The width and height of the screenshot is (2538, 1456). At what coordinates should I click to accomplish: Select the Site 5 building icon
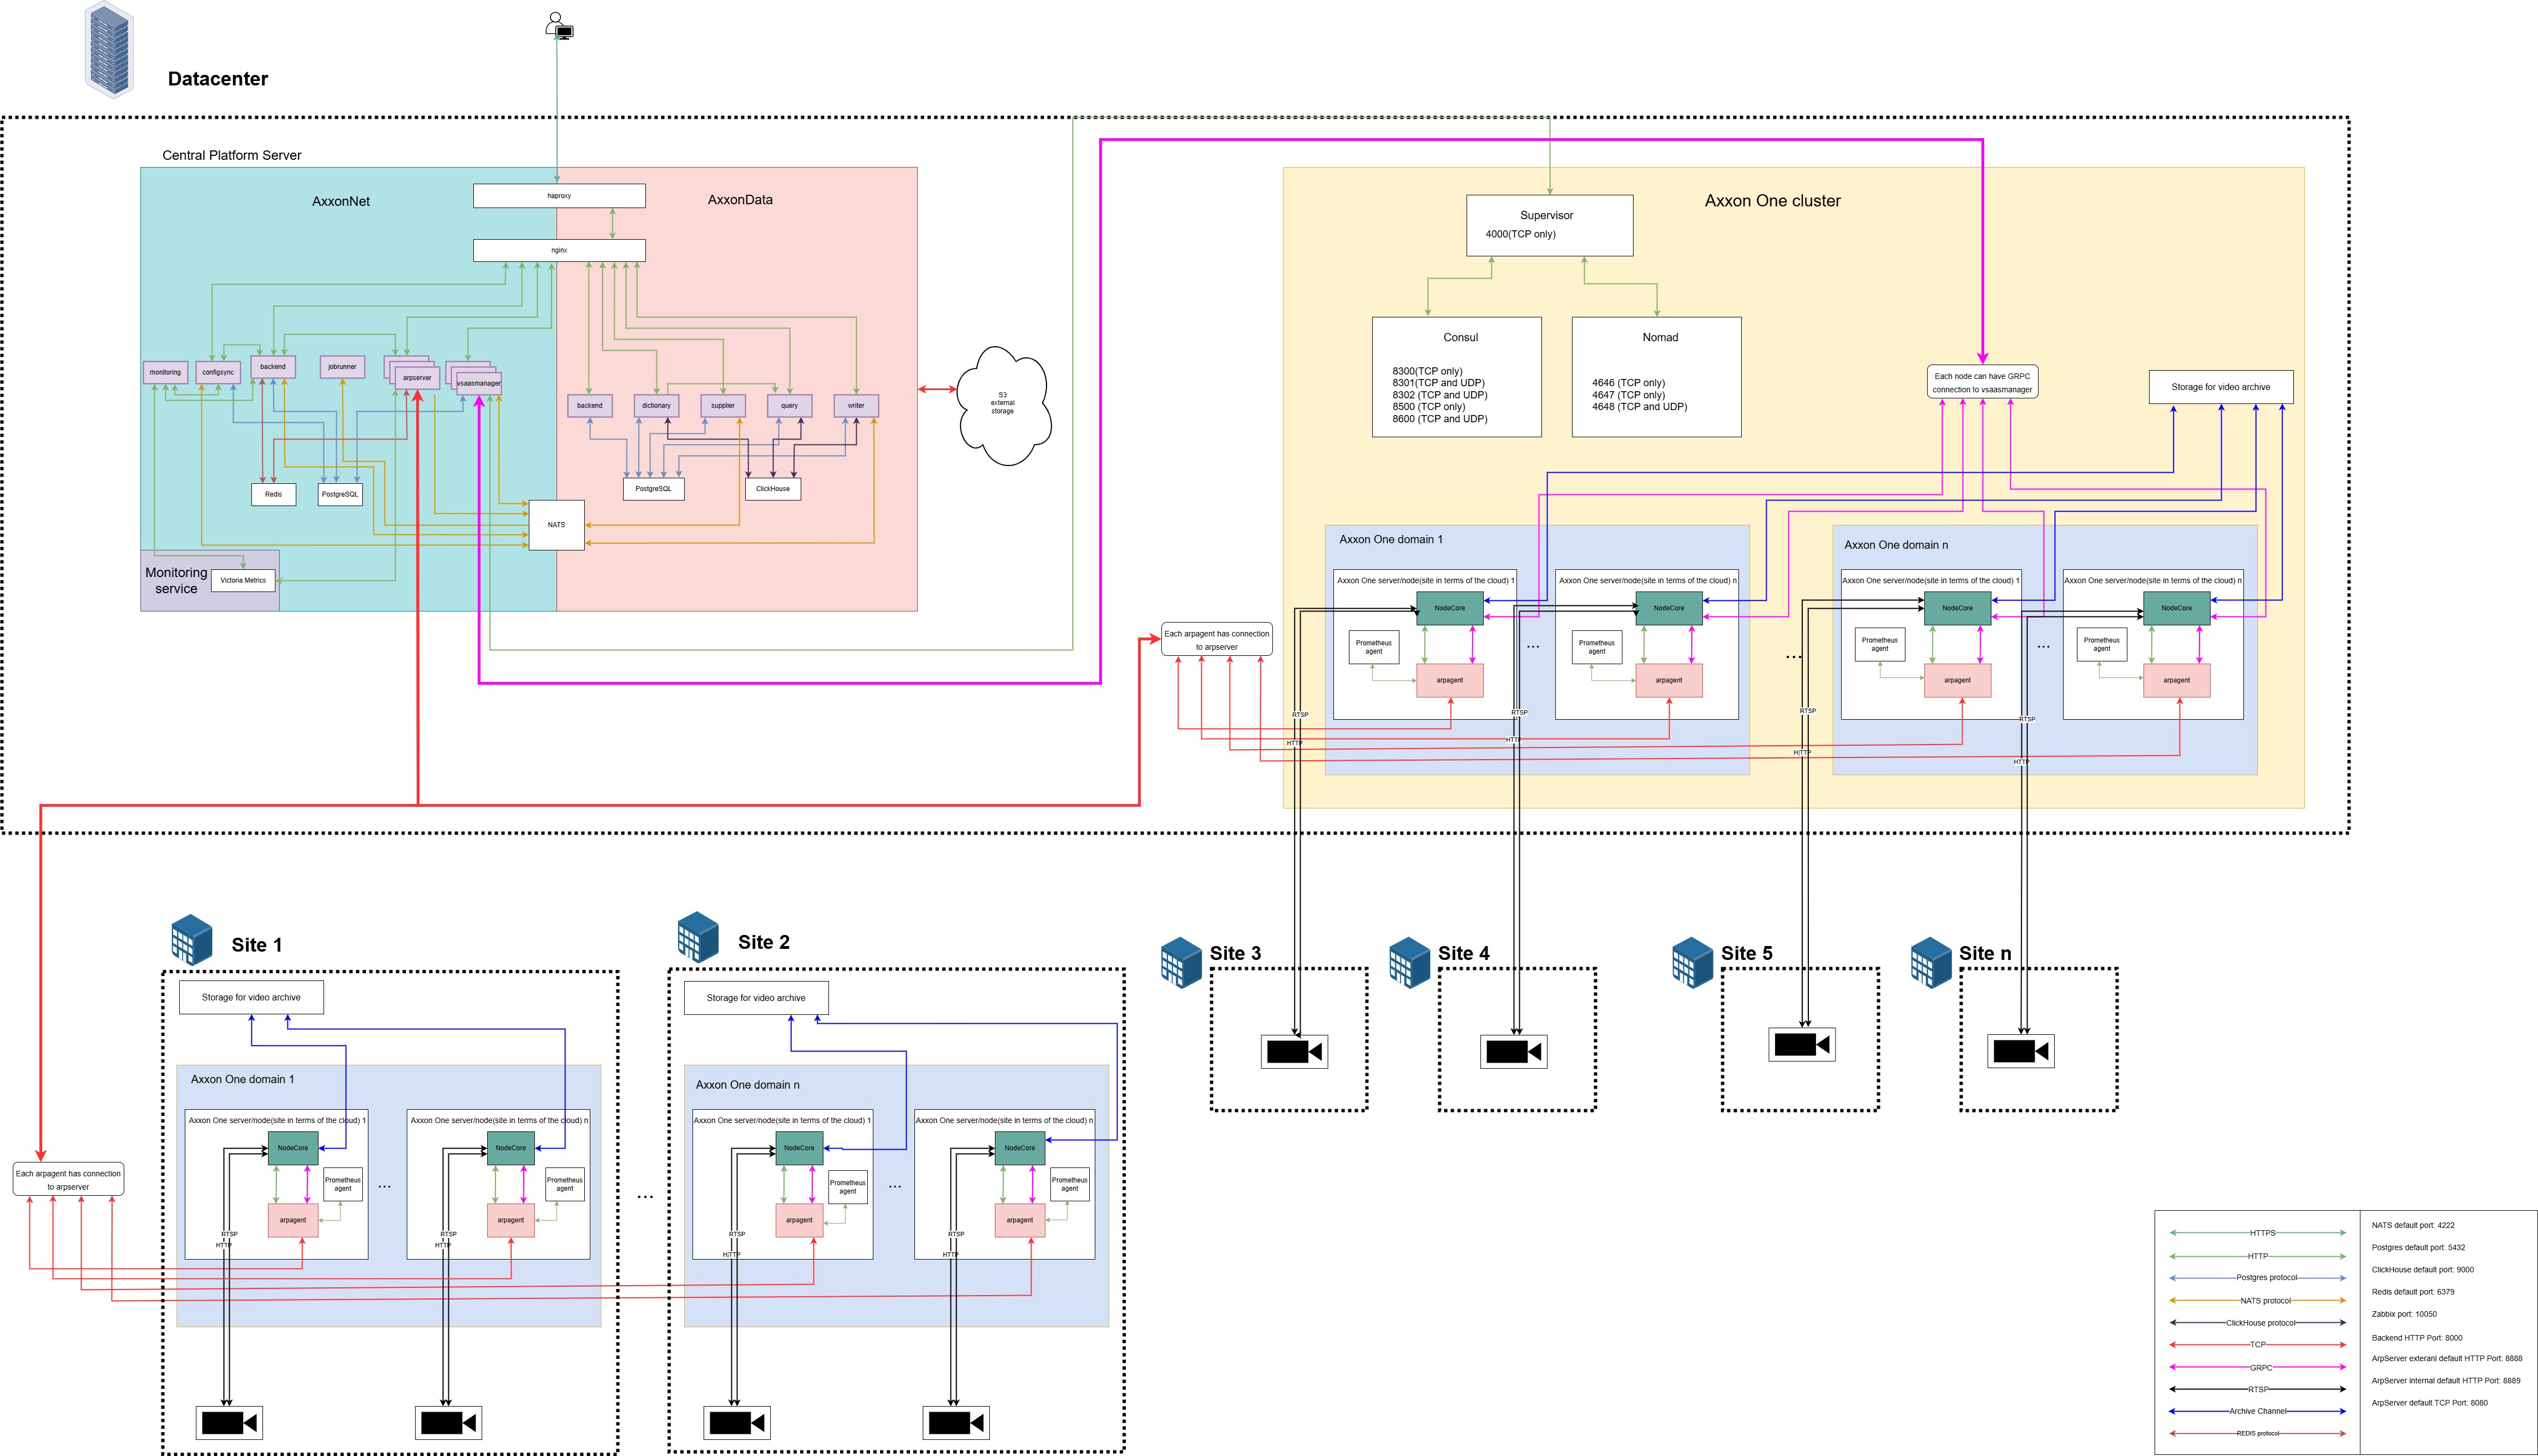click(1692, 962)
